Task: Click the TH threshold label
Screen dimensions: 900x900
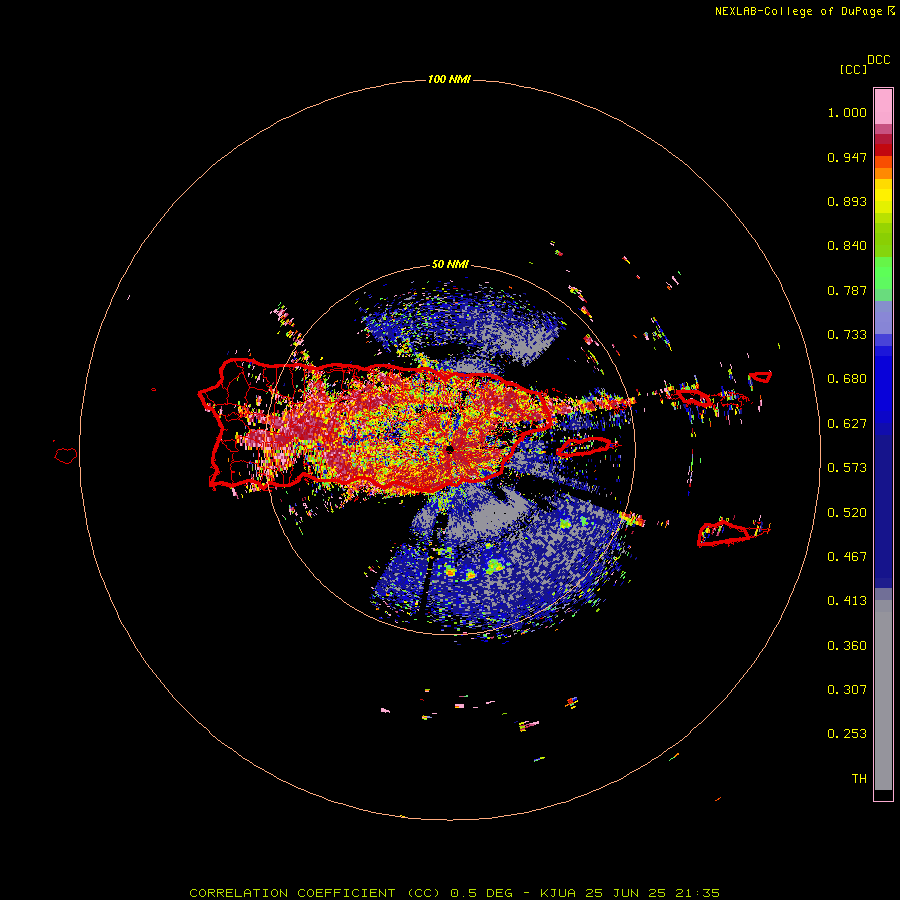Action: [x=859, y=779]
